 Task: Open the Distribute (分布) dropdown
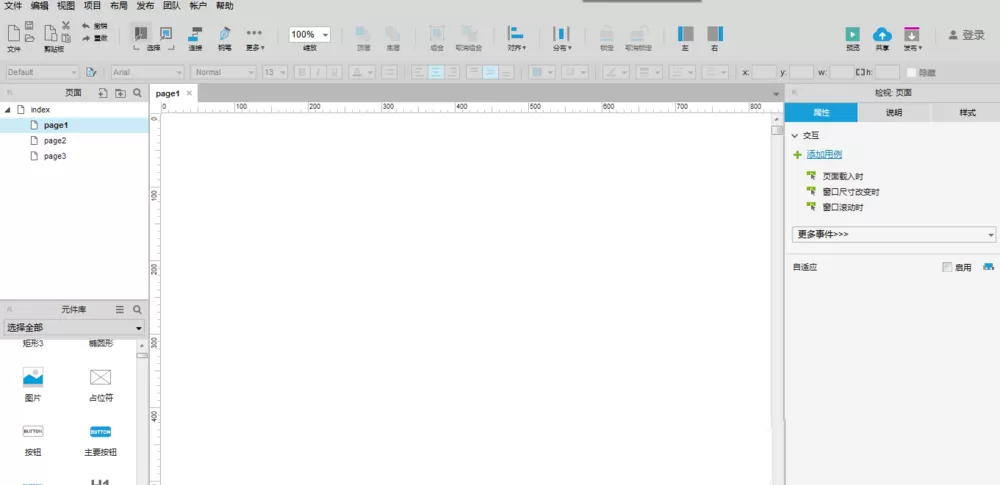[x=561, y=37]
